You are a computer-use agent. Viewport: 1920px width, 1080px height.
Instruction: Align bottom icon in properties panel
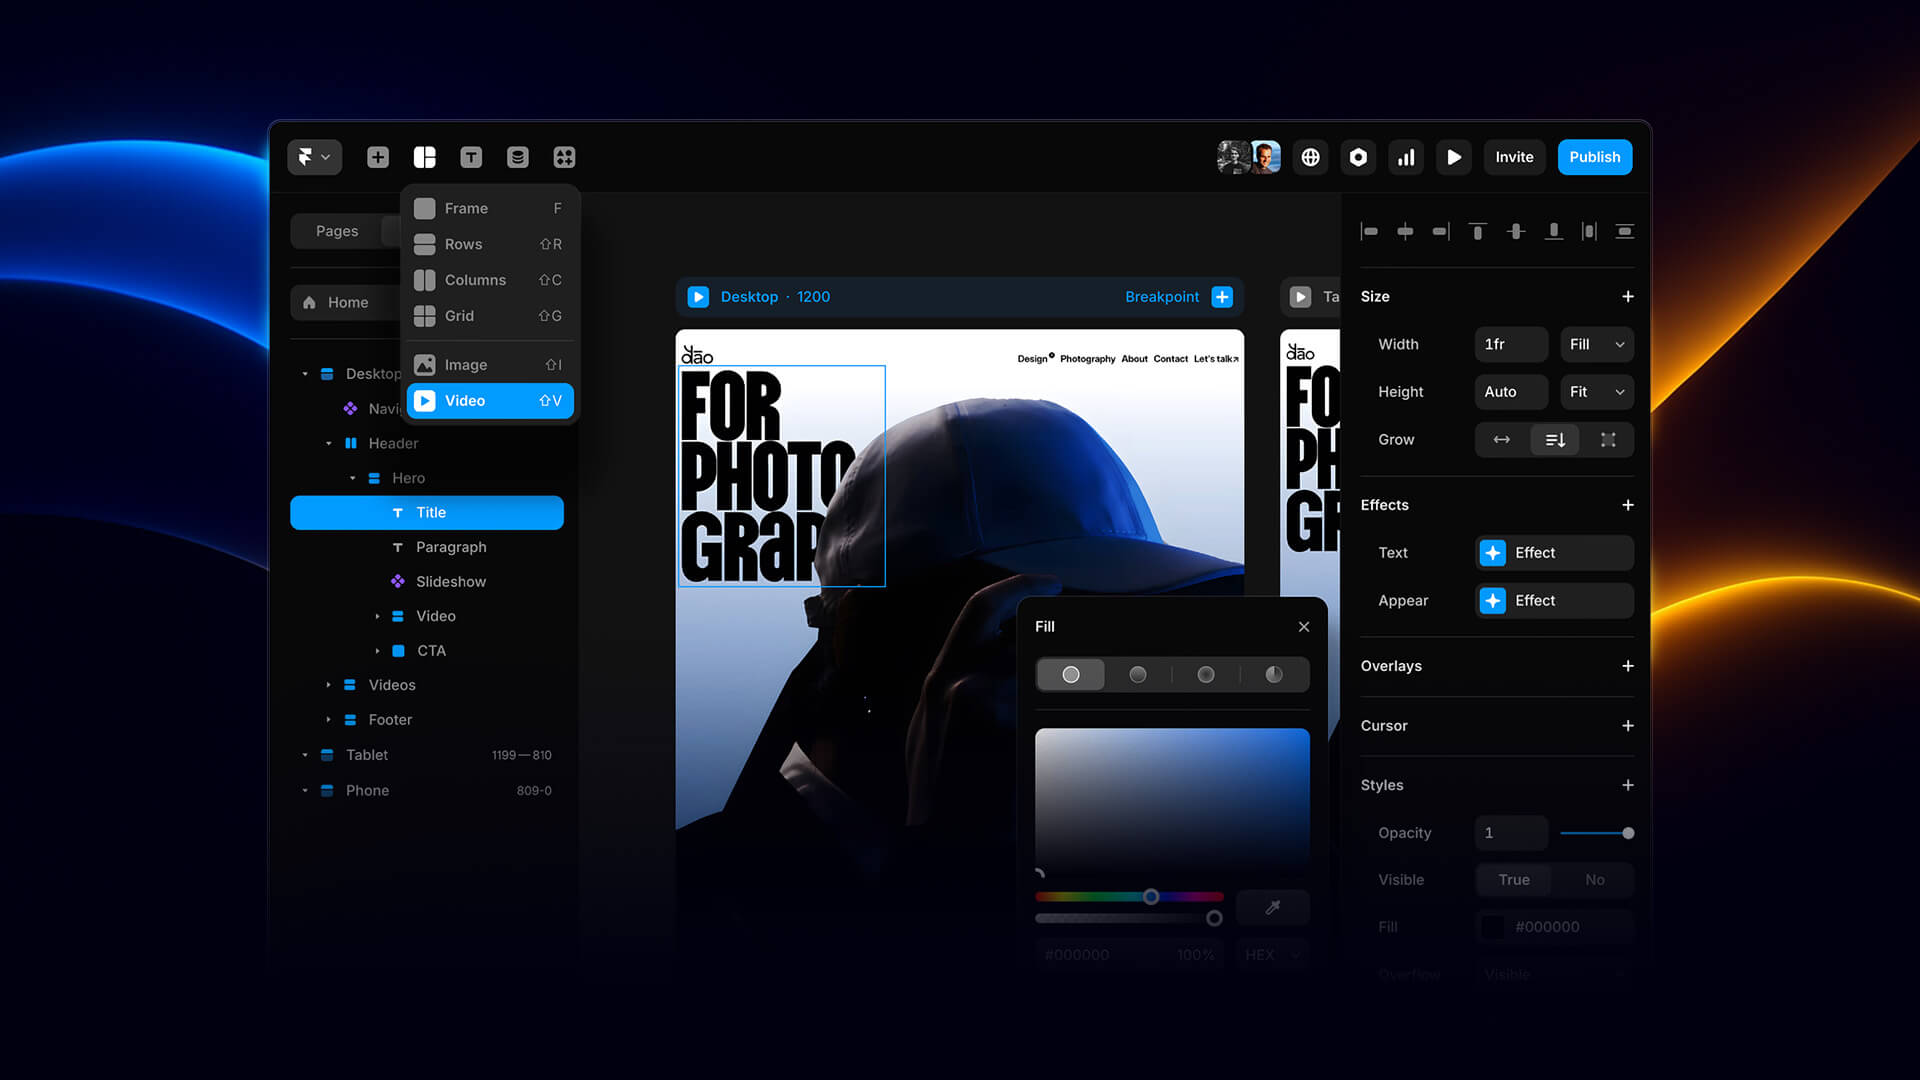tap(1553, 231)
